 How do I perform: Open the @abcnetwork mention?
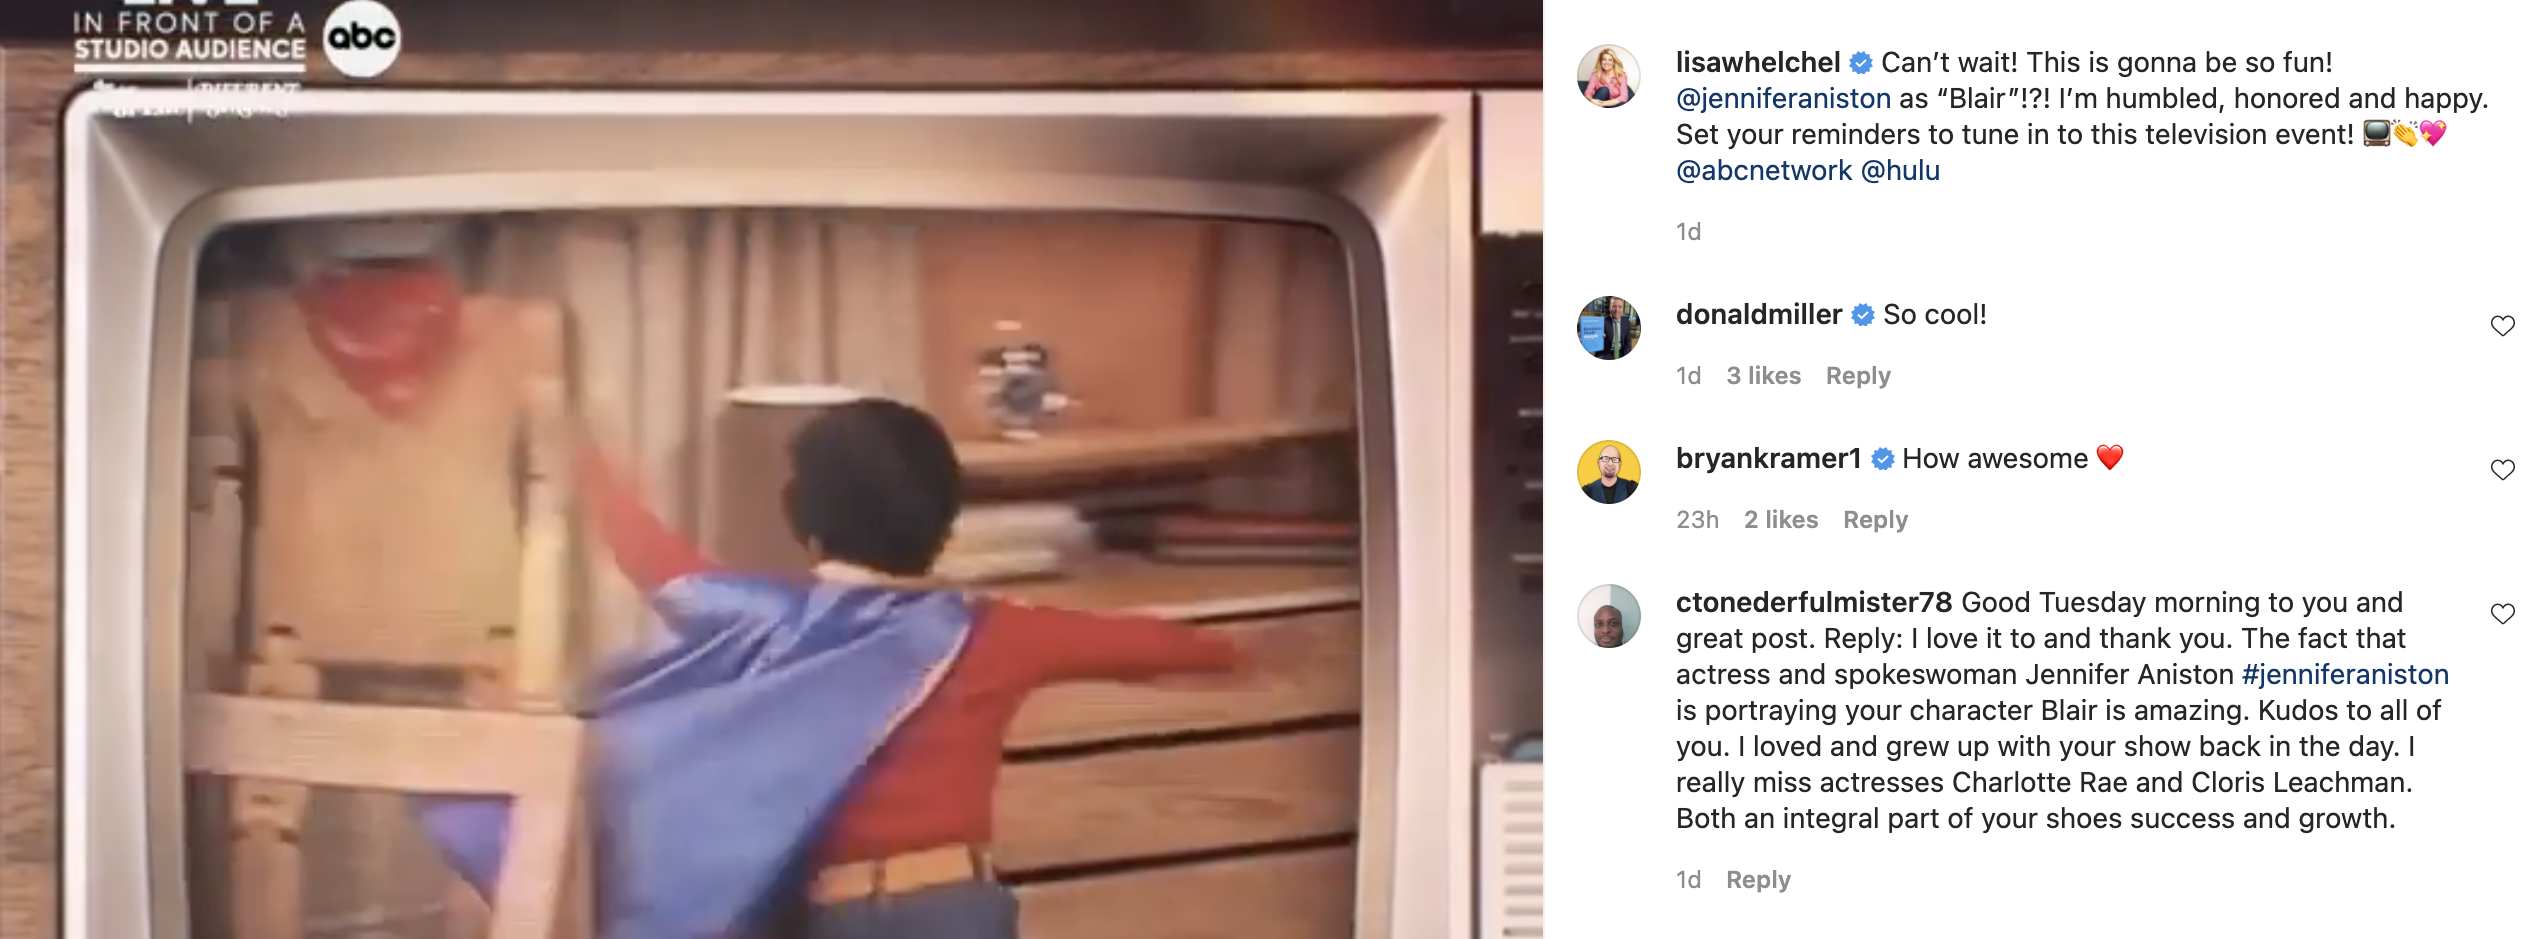pos(1764,170)
